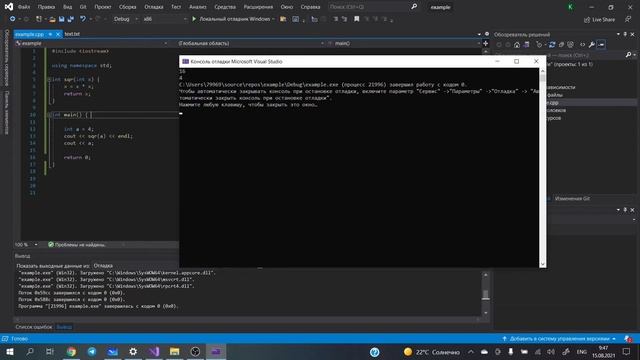This screenshot has height=360, width=640.
Task: Open File Explorer from the taskbar
Action: (175, 351)
